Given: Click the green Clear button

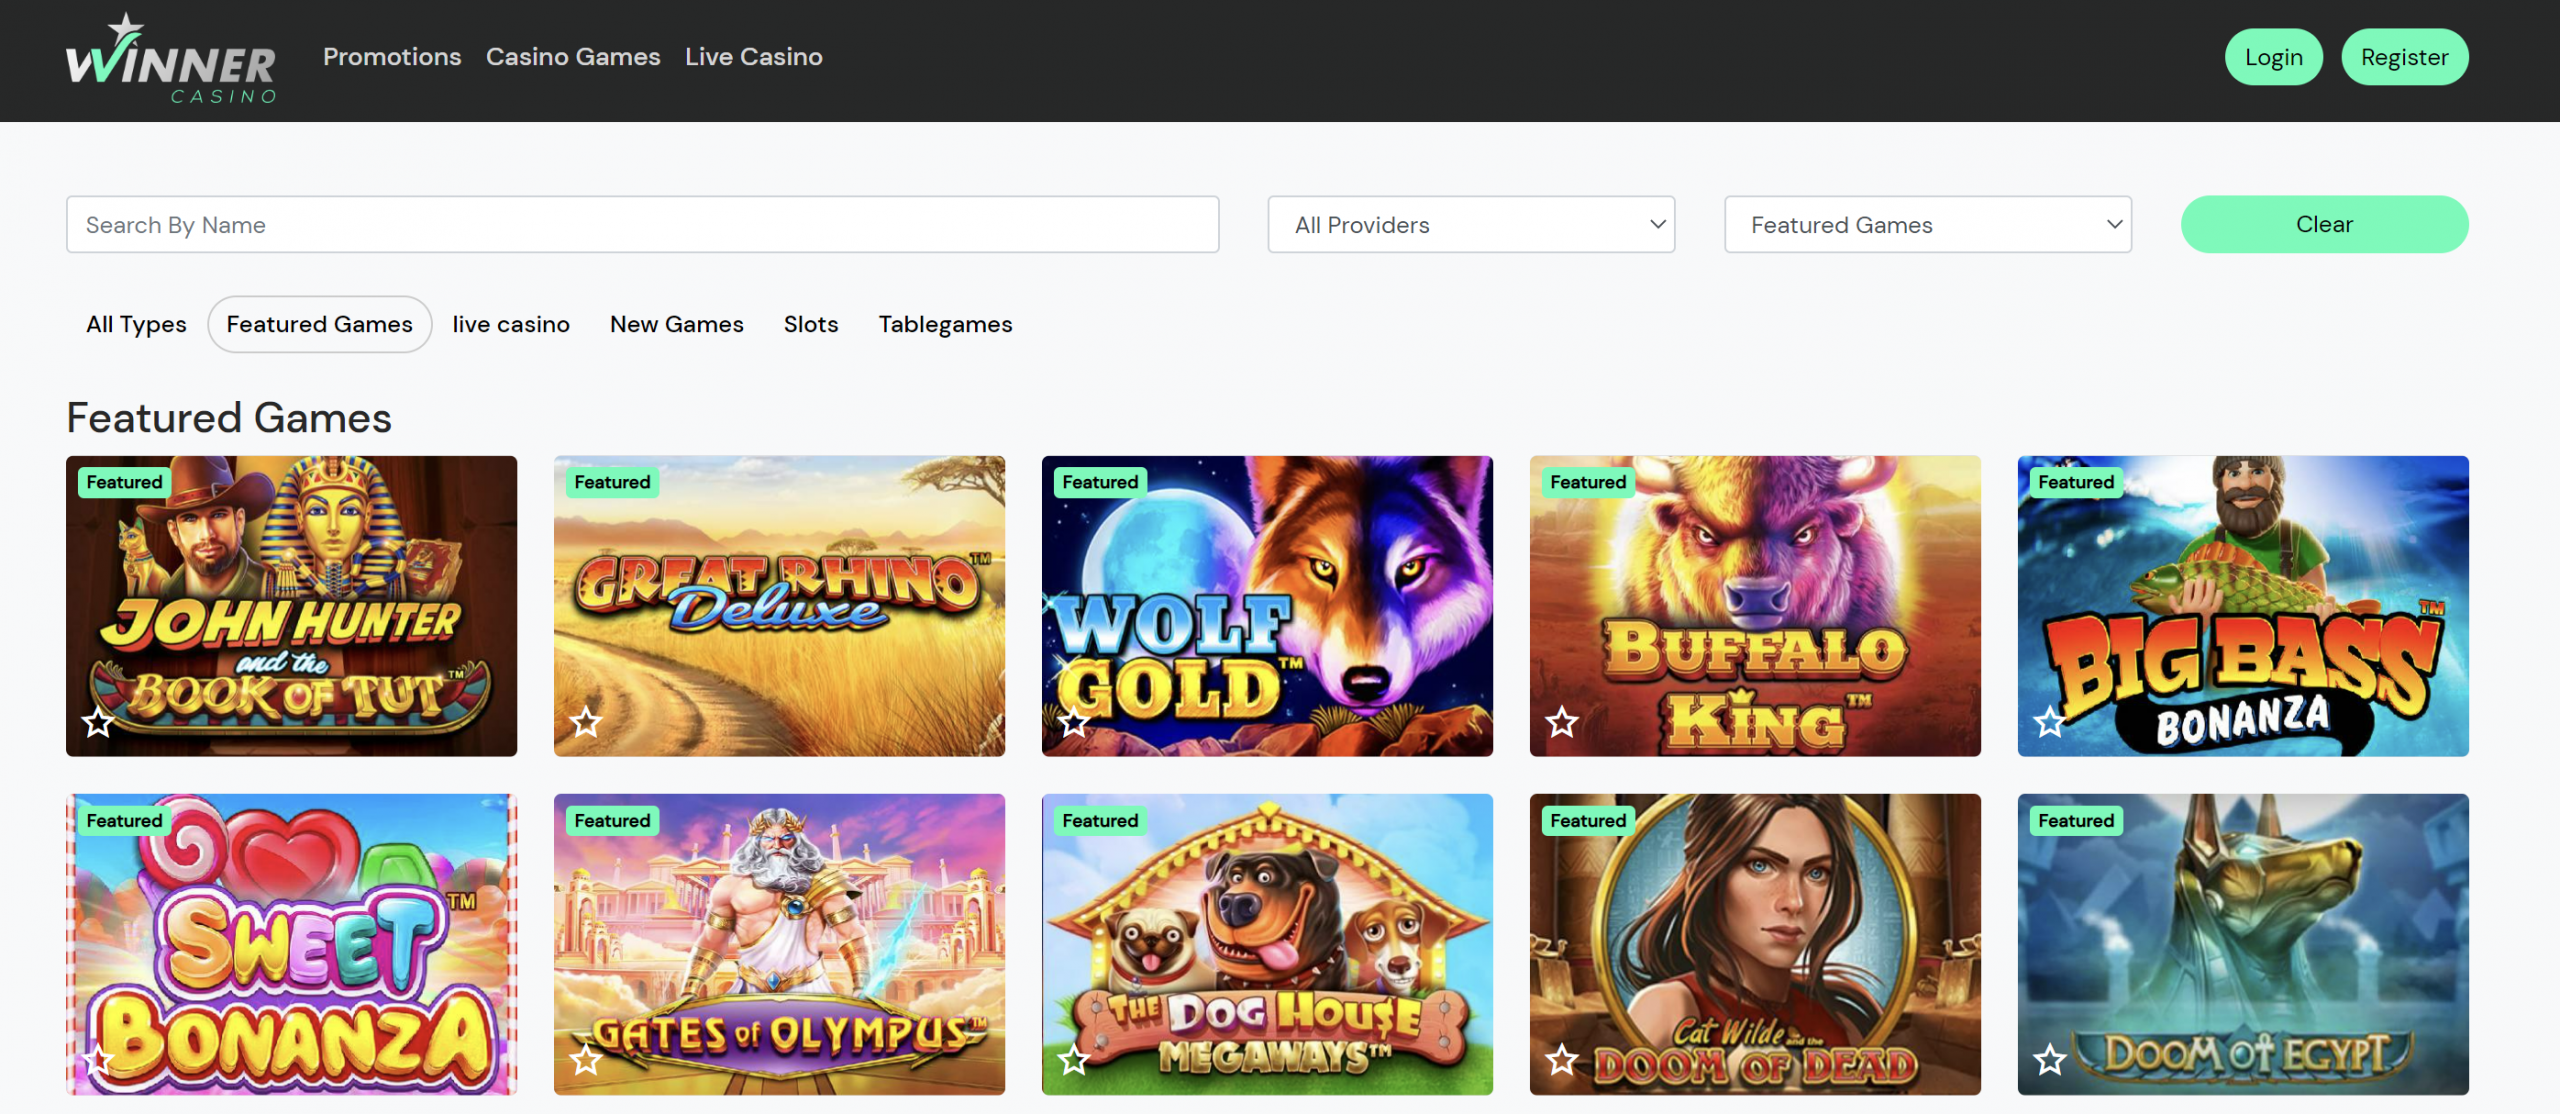Looking at the screenshot, I should coord(2324,225).
